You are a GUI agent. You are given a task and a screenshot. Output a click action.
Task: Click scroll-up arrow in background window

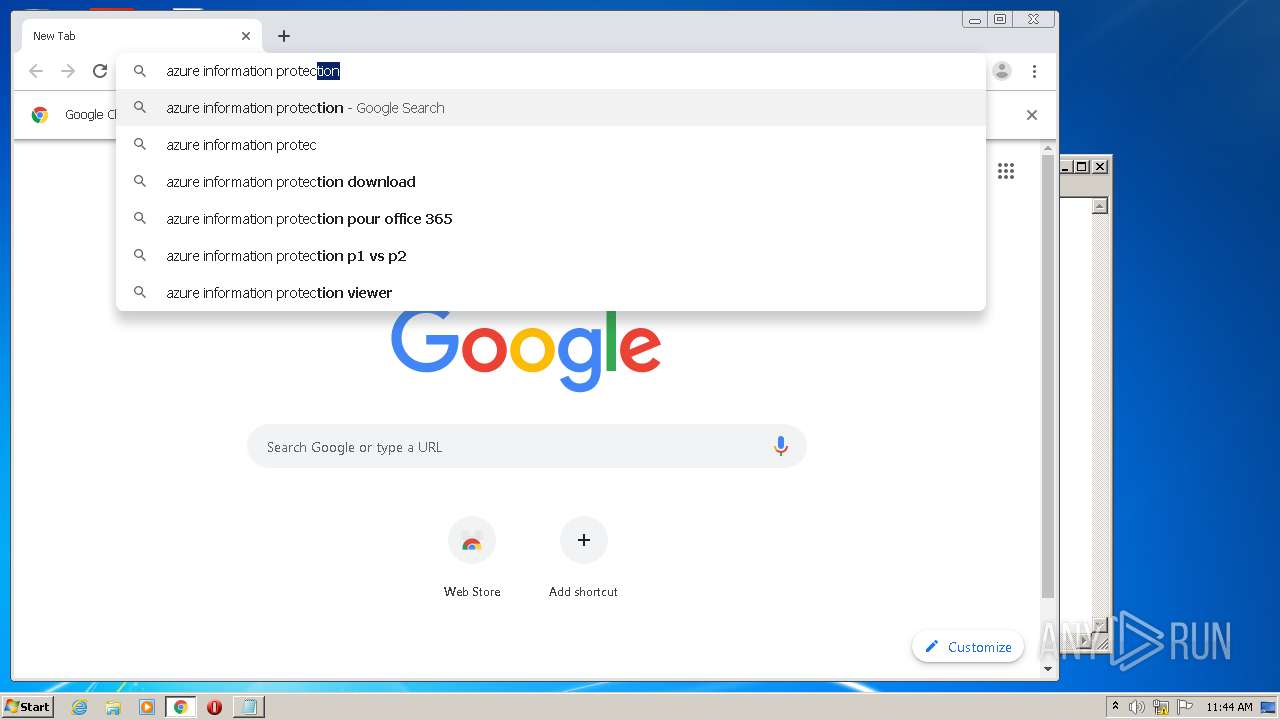click(1100, 206)
